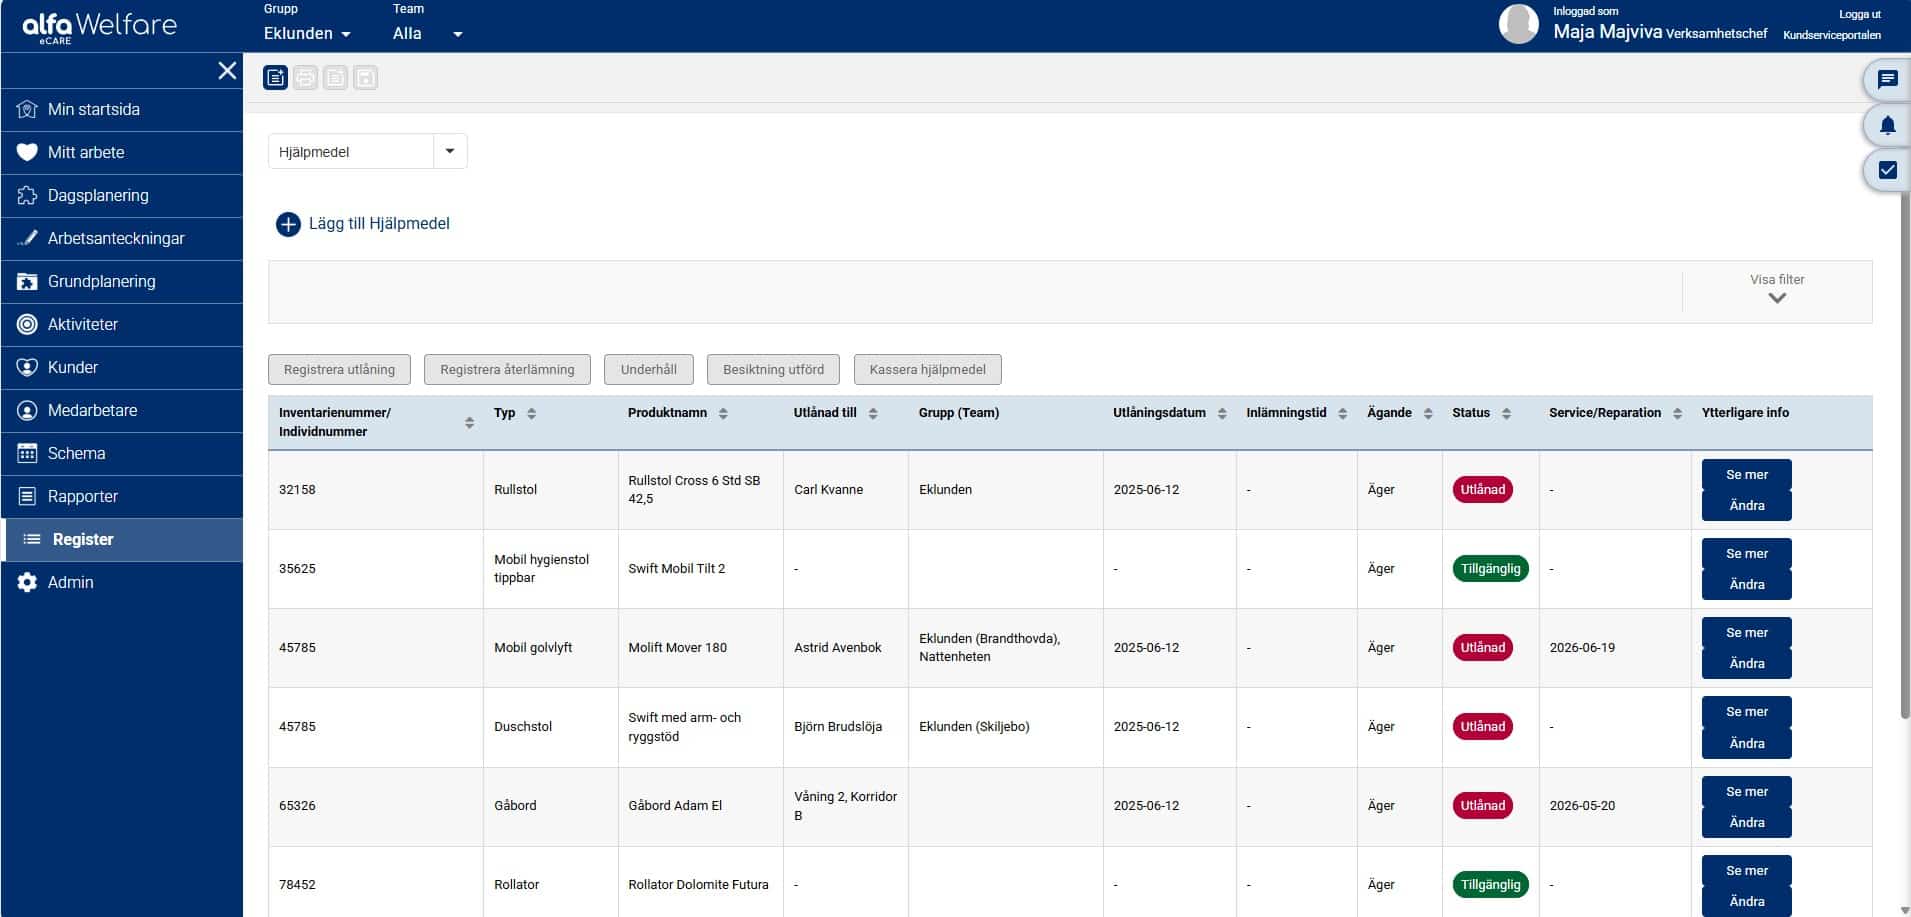Click the new document icon in the toolbar
The height and width of the screenshot is (917, 1911).
click(x=276, y=78)
